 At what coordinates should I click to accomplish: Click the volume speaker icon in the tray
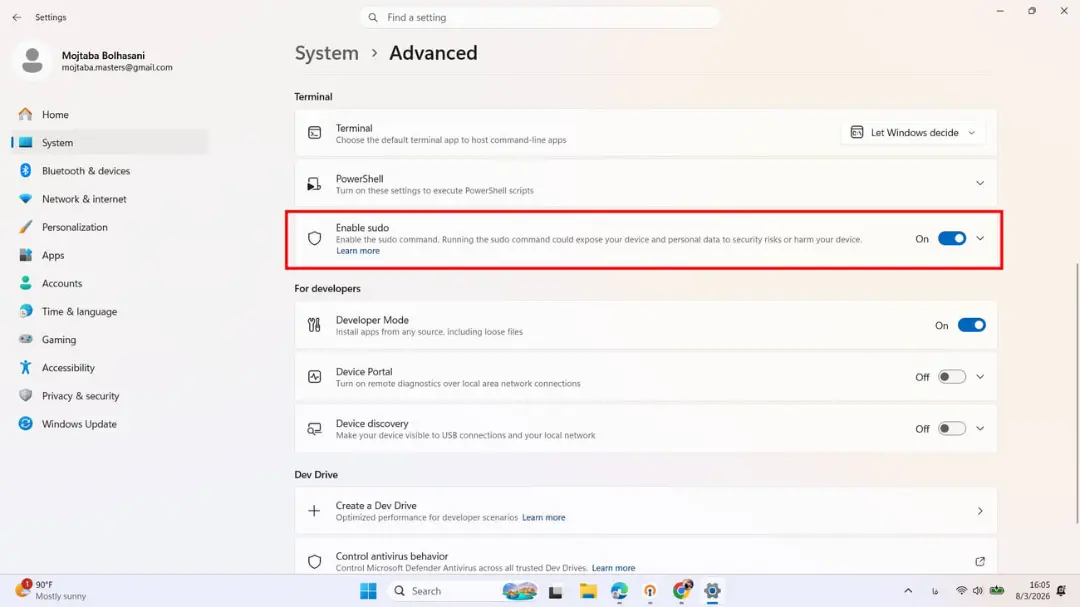coord(977,590)
